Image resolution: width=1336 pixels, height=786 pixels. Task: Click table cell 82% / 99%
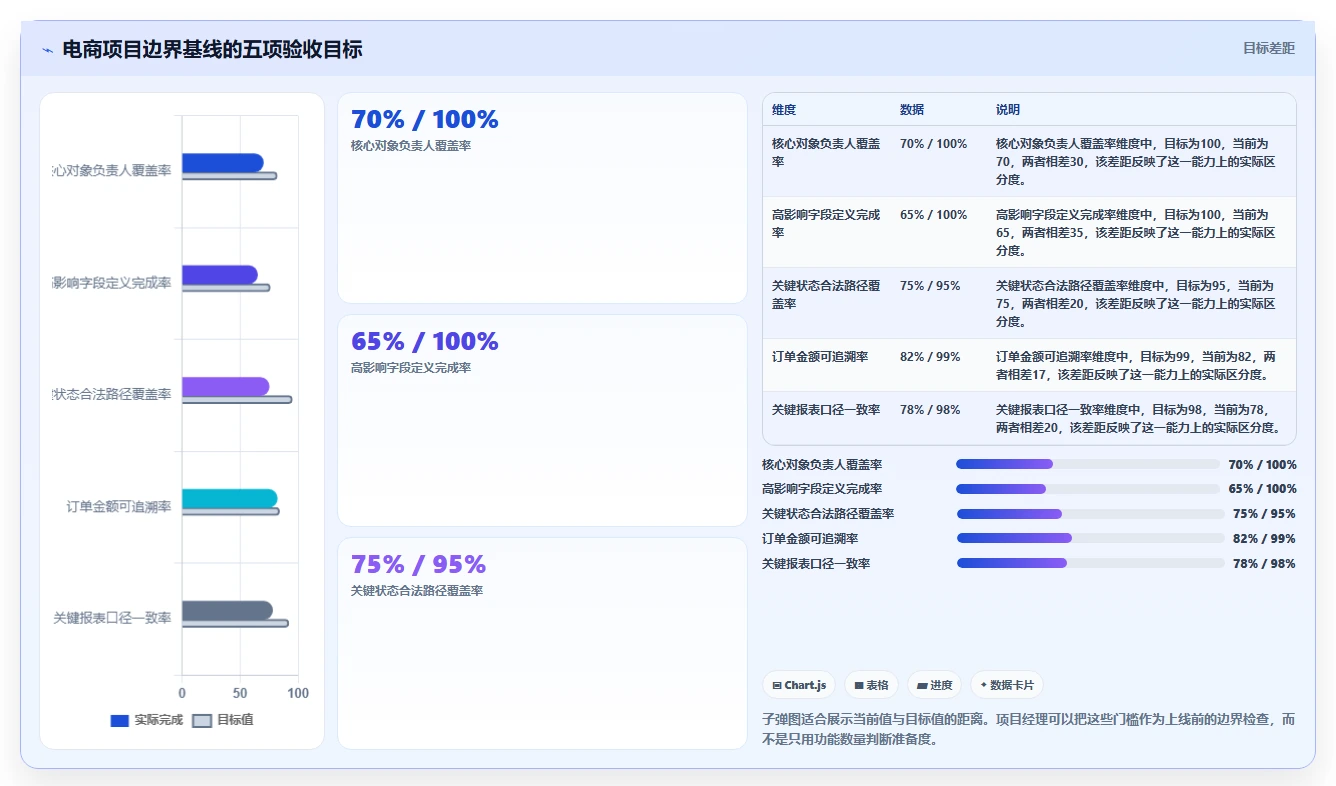click(x=930, y=357)
